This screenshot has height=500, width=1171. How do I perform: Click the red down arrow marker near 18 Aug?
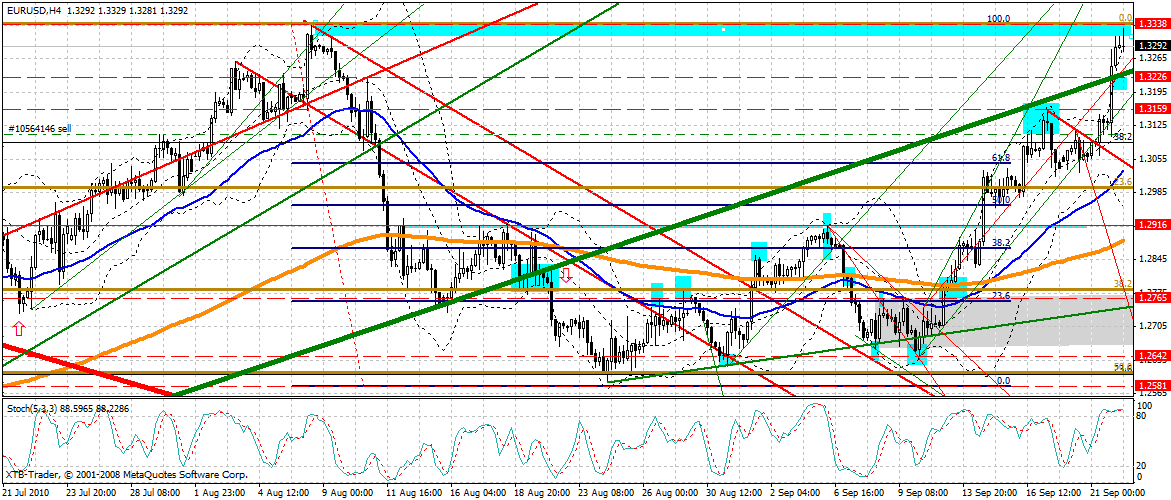click(566, 275)
